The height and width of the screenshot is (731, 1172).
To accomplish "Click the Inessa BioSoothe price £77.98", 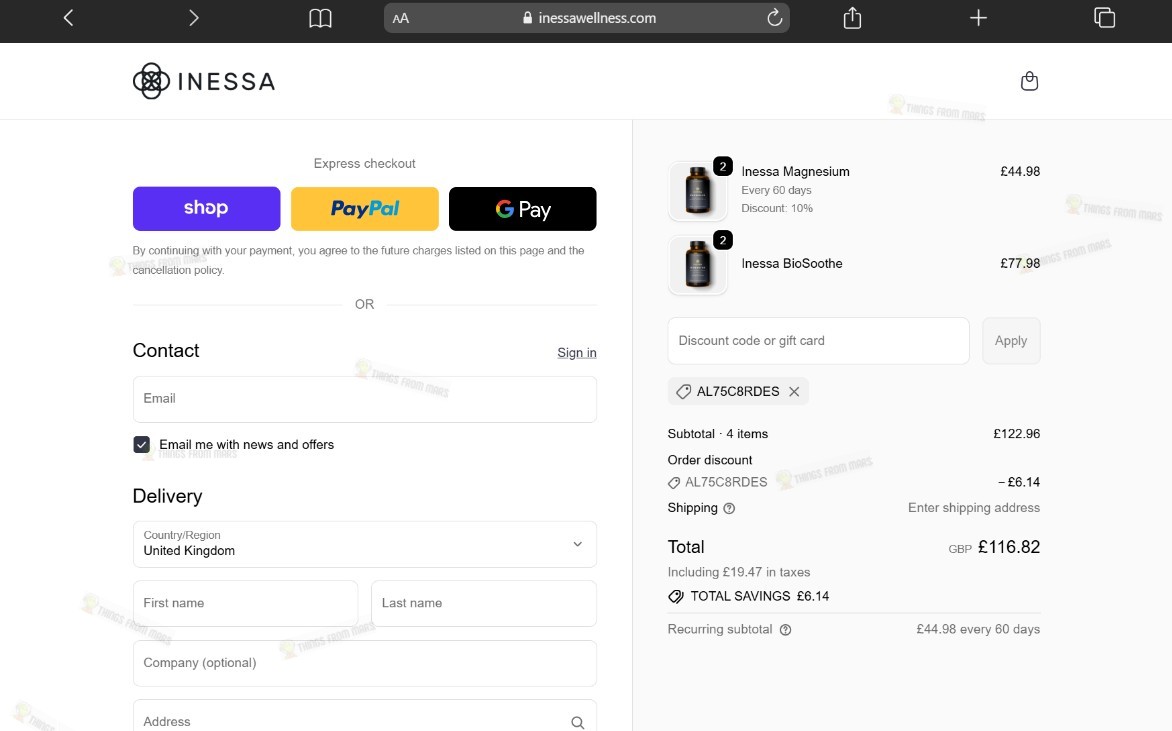I will (1020, 263).
